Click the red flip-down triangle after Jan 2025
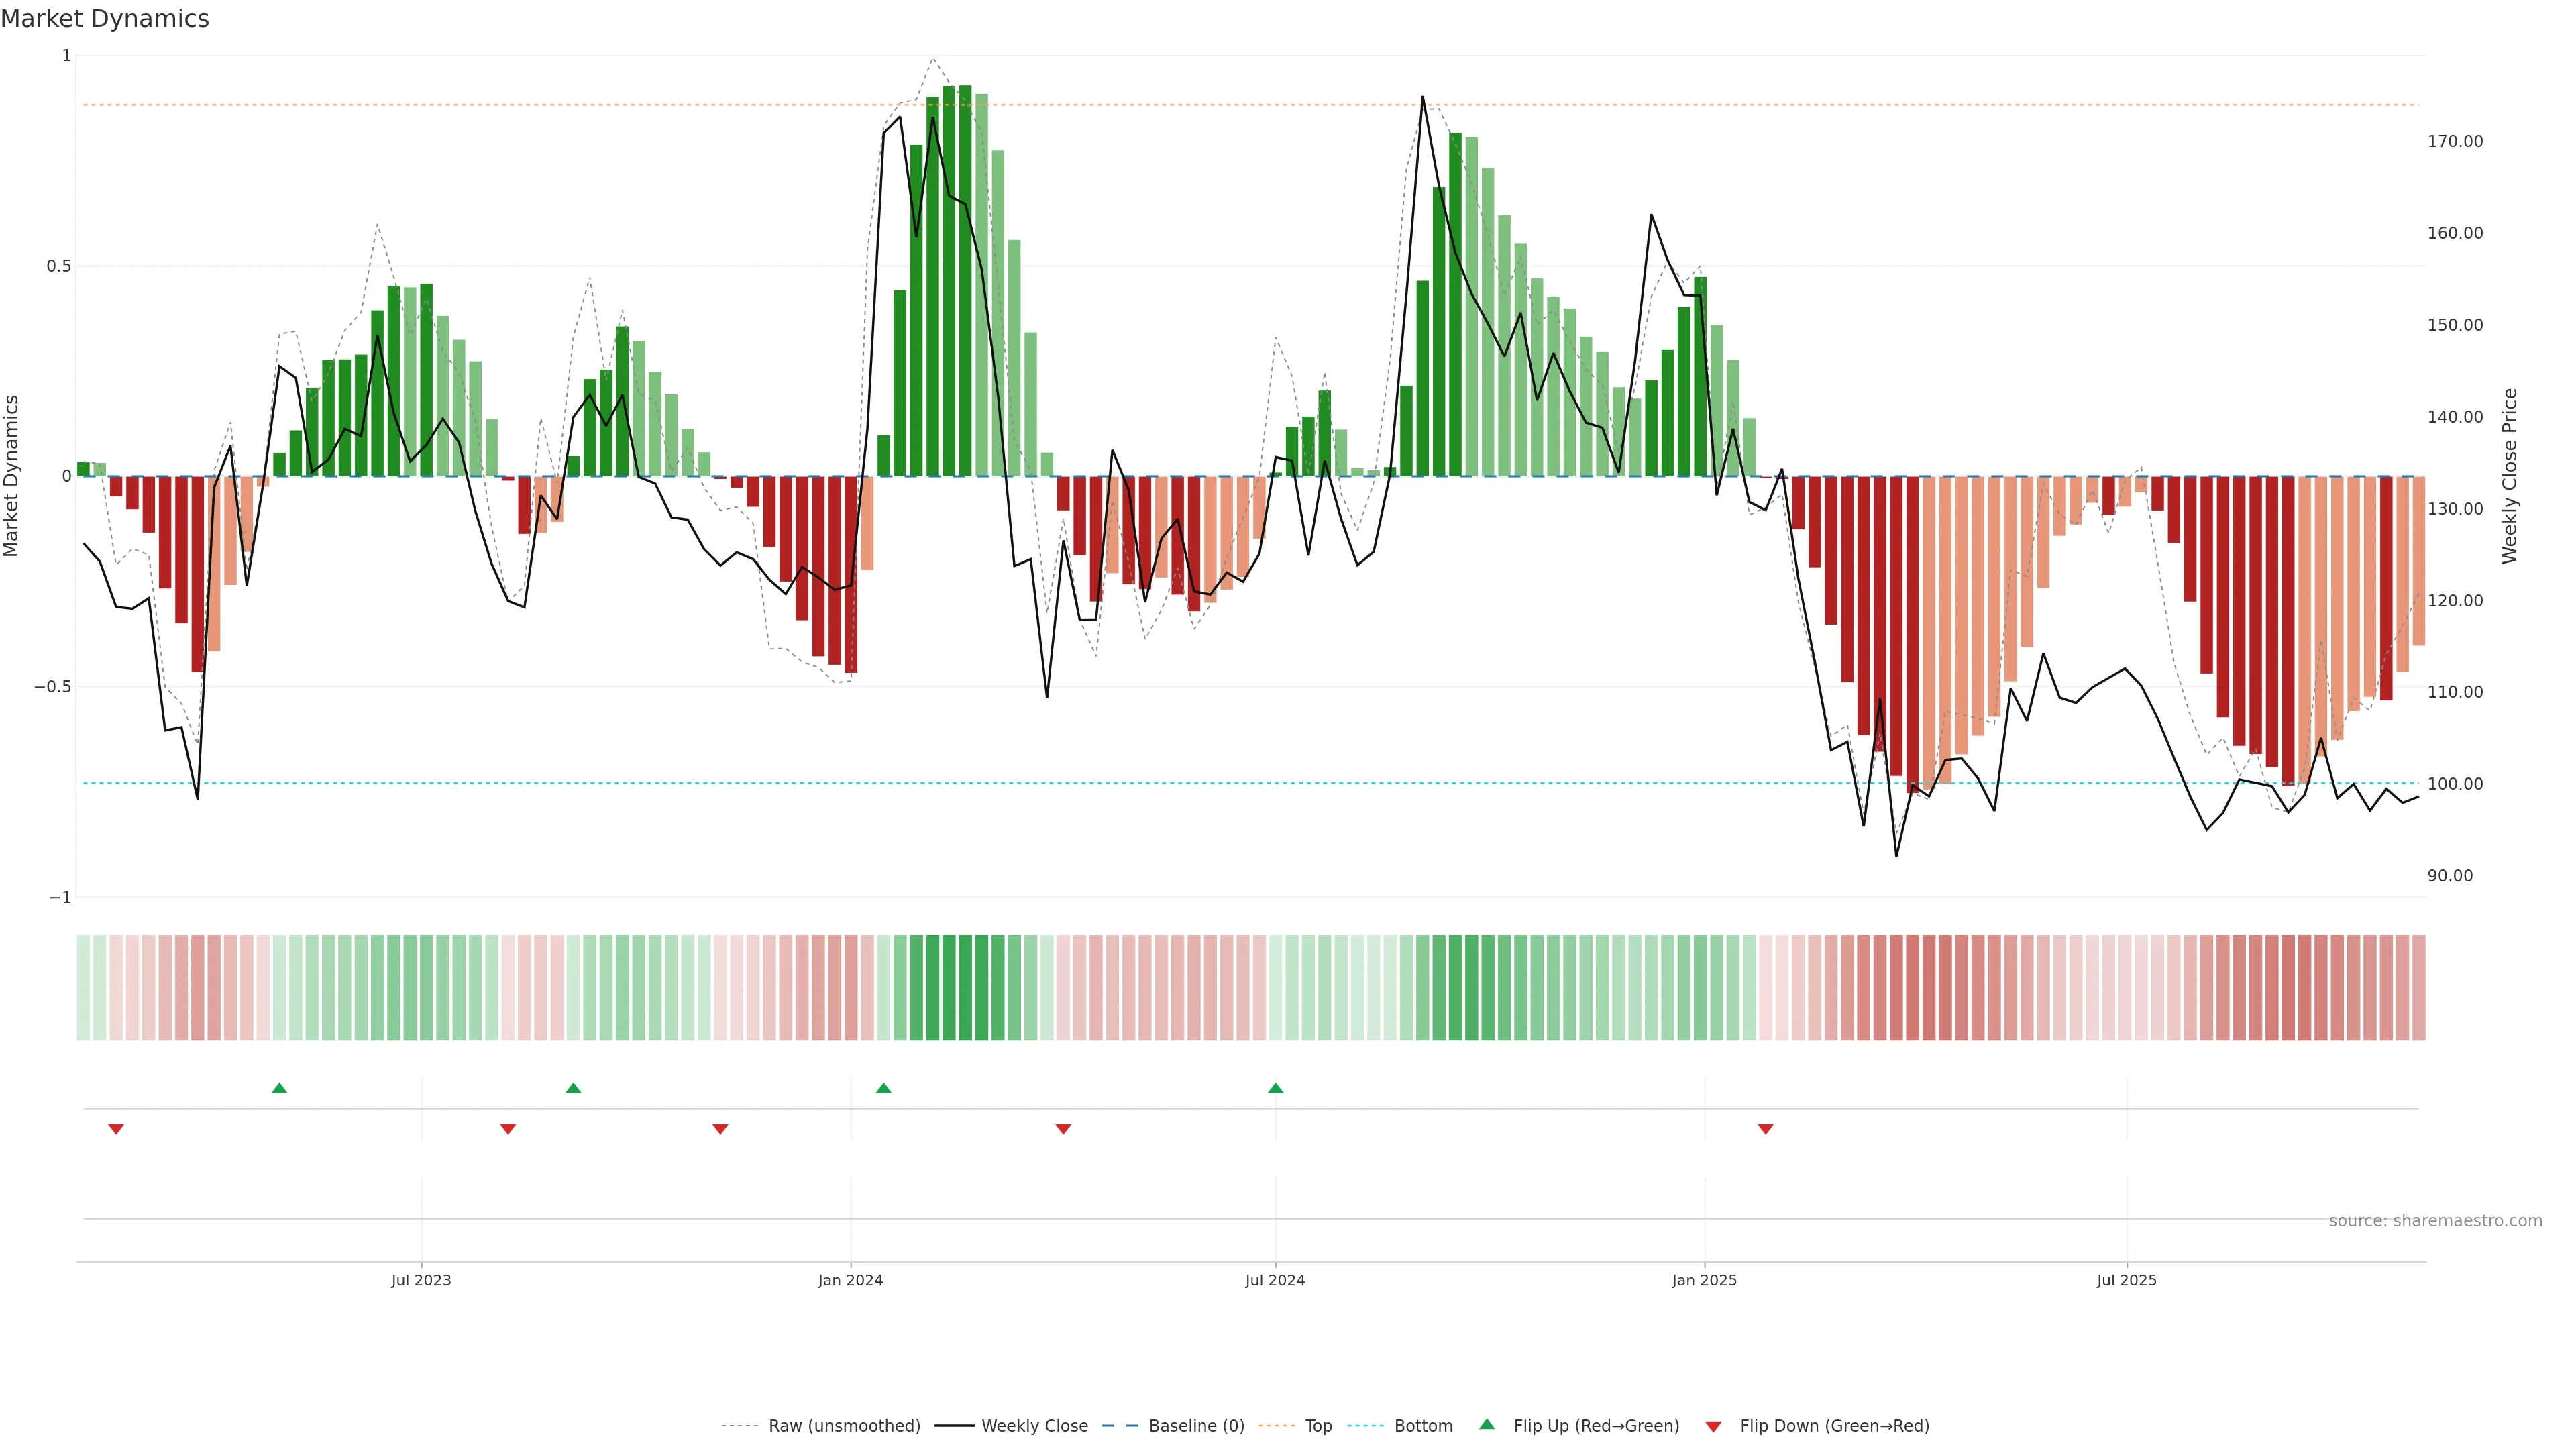 coord(1765,1129)
